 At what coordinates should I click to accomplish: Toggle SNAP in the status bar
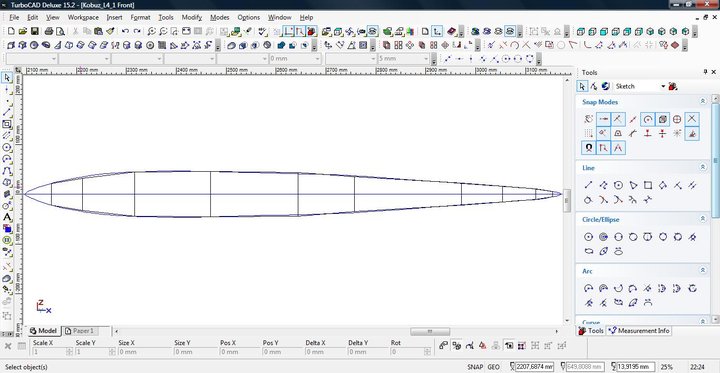pos(475,367)
